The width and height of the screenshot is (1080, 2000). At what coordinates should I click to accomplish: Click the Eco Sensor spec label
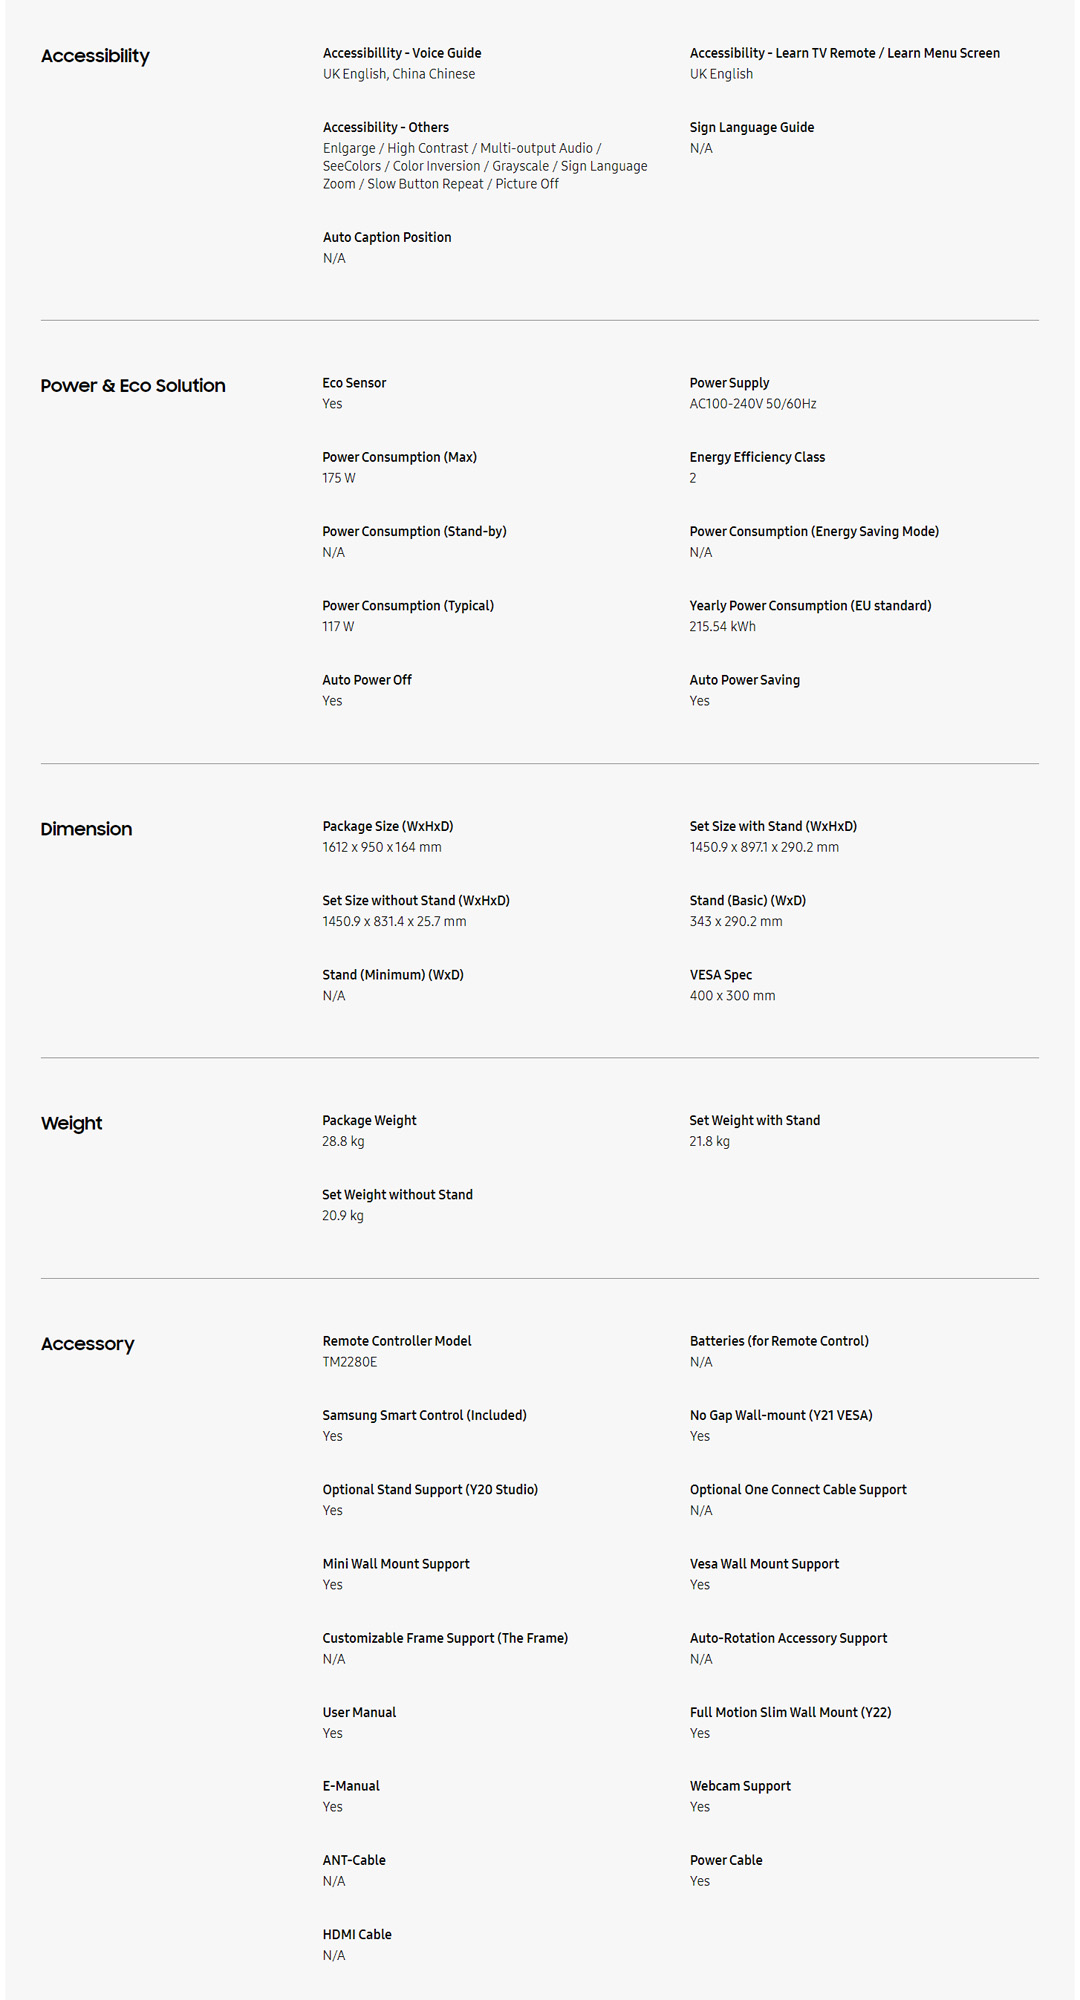pyautogui.click(x=354, y=383)
